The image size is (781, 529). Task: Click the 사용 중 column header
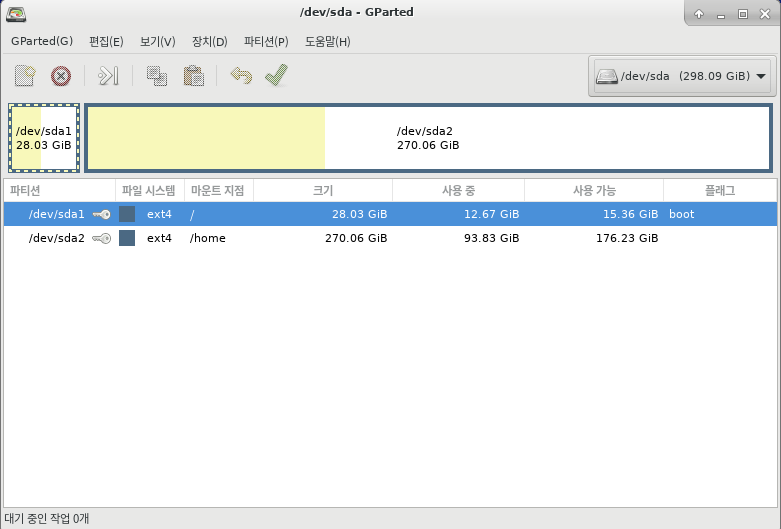pyautogui.click(x=459, y=190)
